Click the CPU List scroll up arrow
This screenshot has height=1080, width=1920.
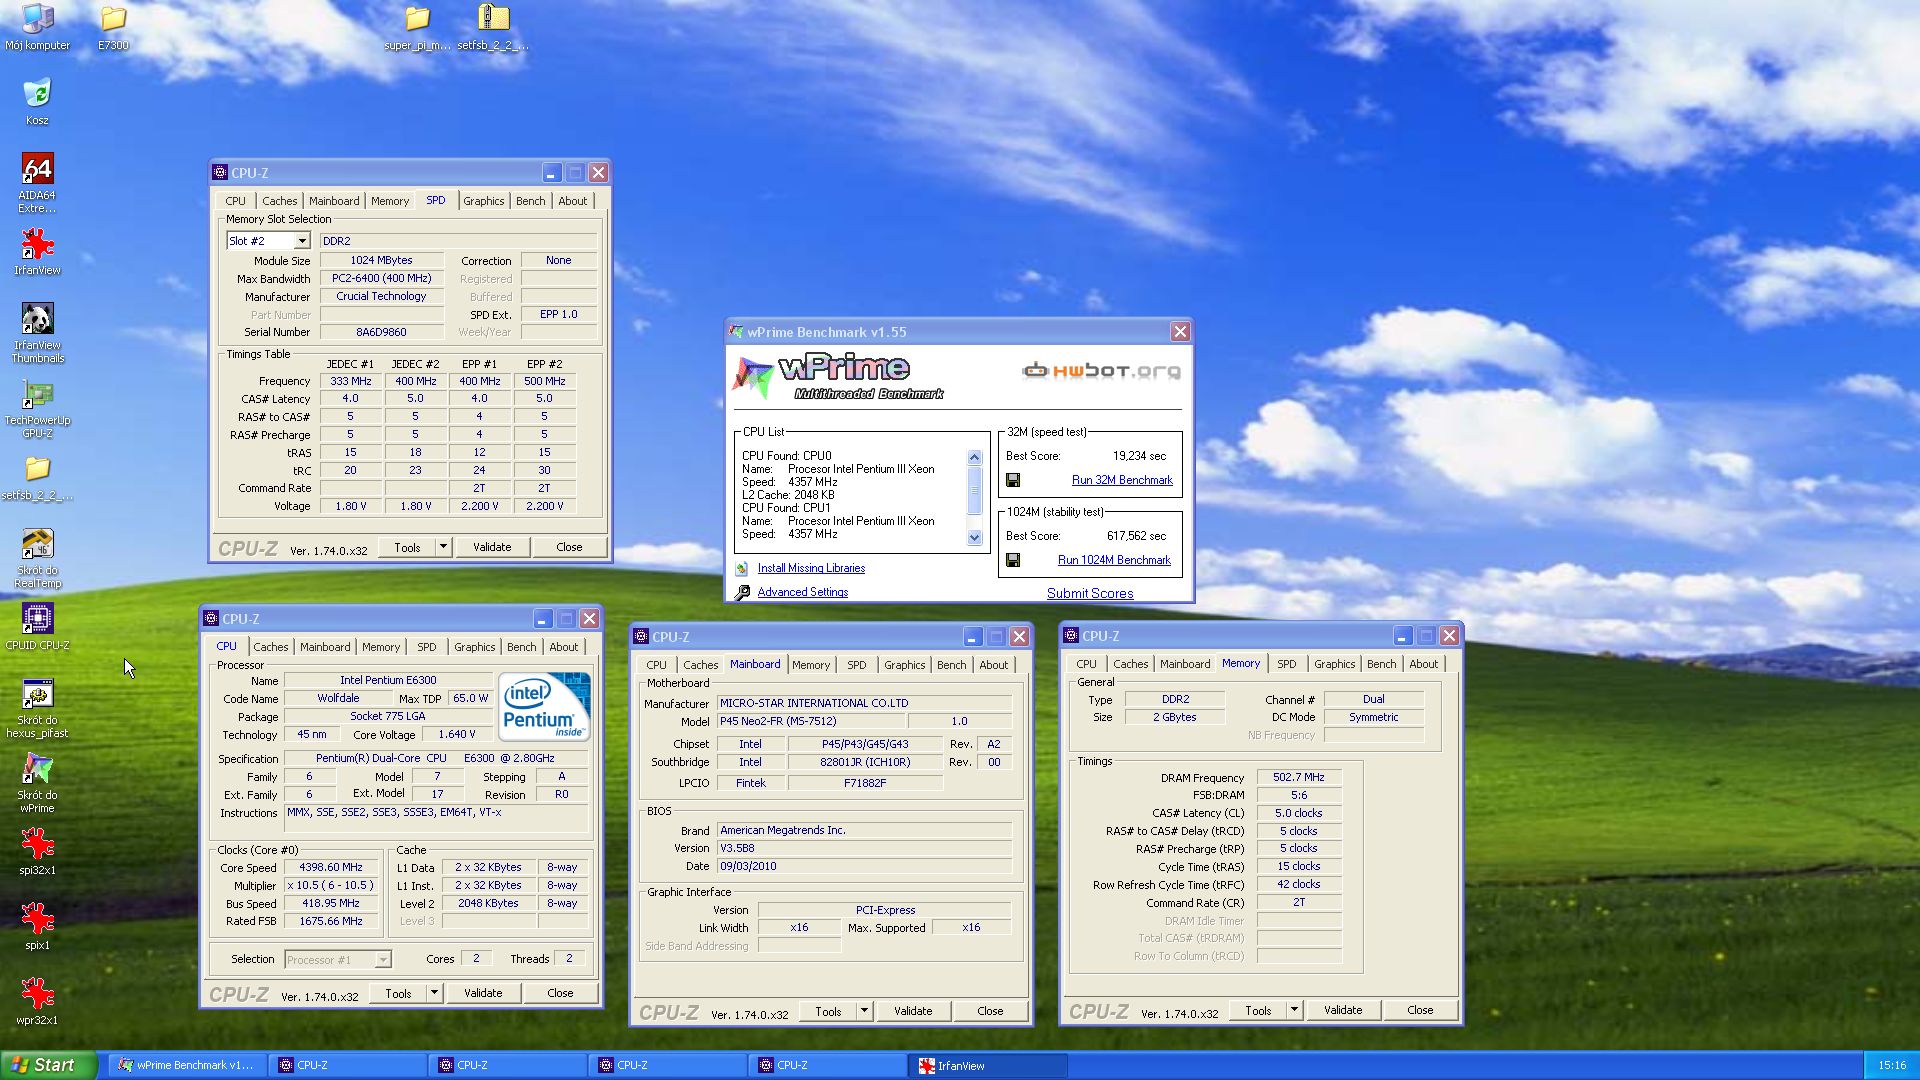(975, 457)
